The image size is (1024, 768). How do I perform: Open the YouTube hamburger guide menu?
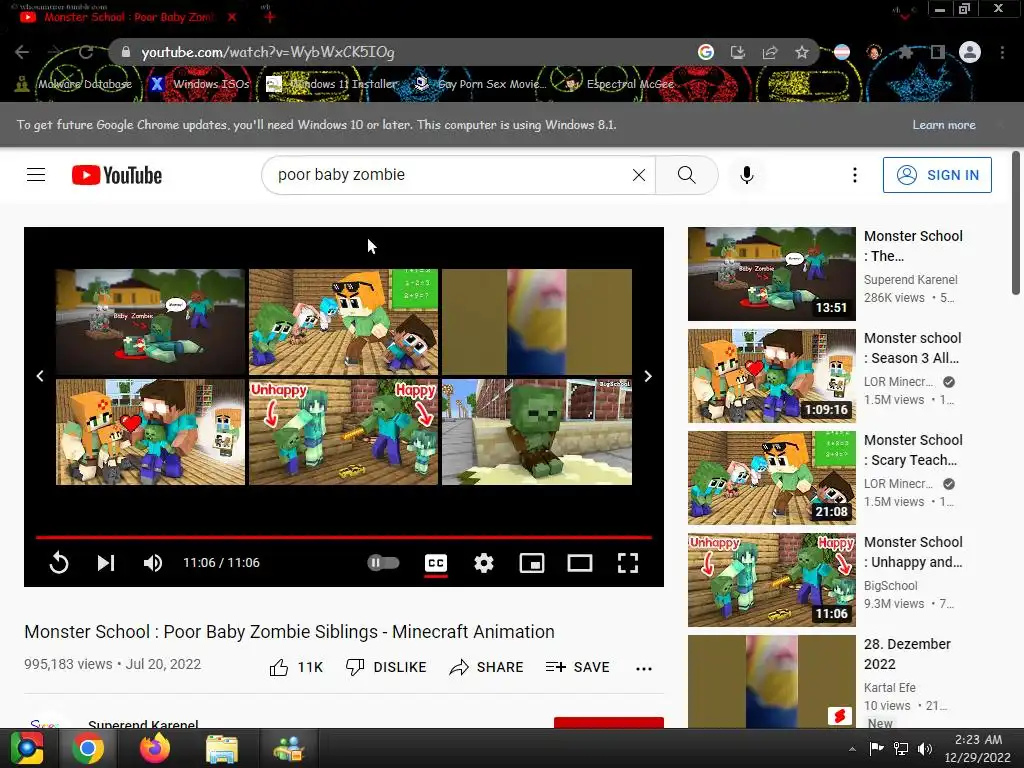click(x=36, y=175)
